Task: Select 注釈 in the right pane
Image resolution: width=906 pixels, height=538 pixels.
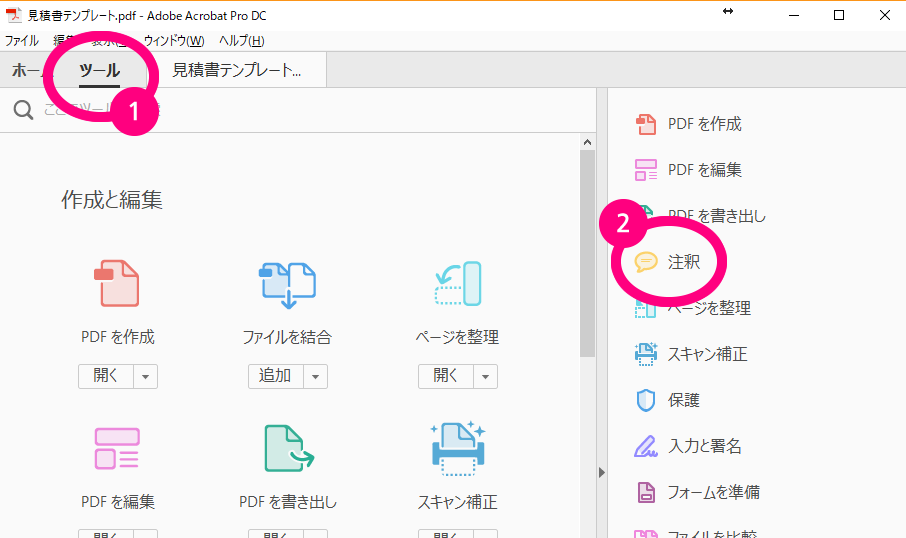Action: click(684, 262)
